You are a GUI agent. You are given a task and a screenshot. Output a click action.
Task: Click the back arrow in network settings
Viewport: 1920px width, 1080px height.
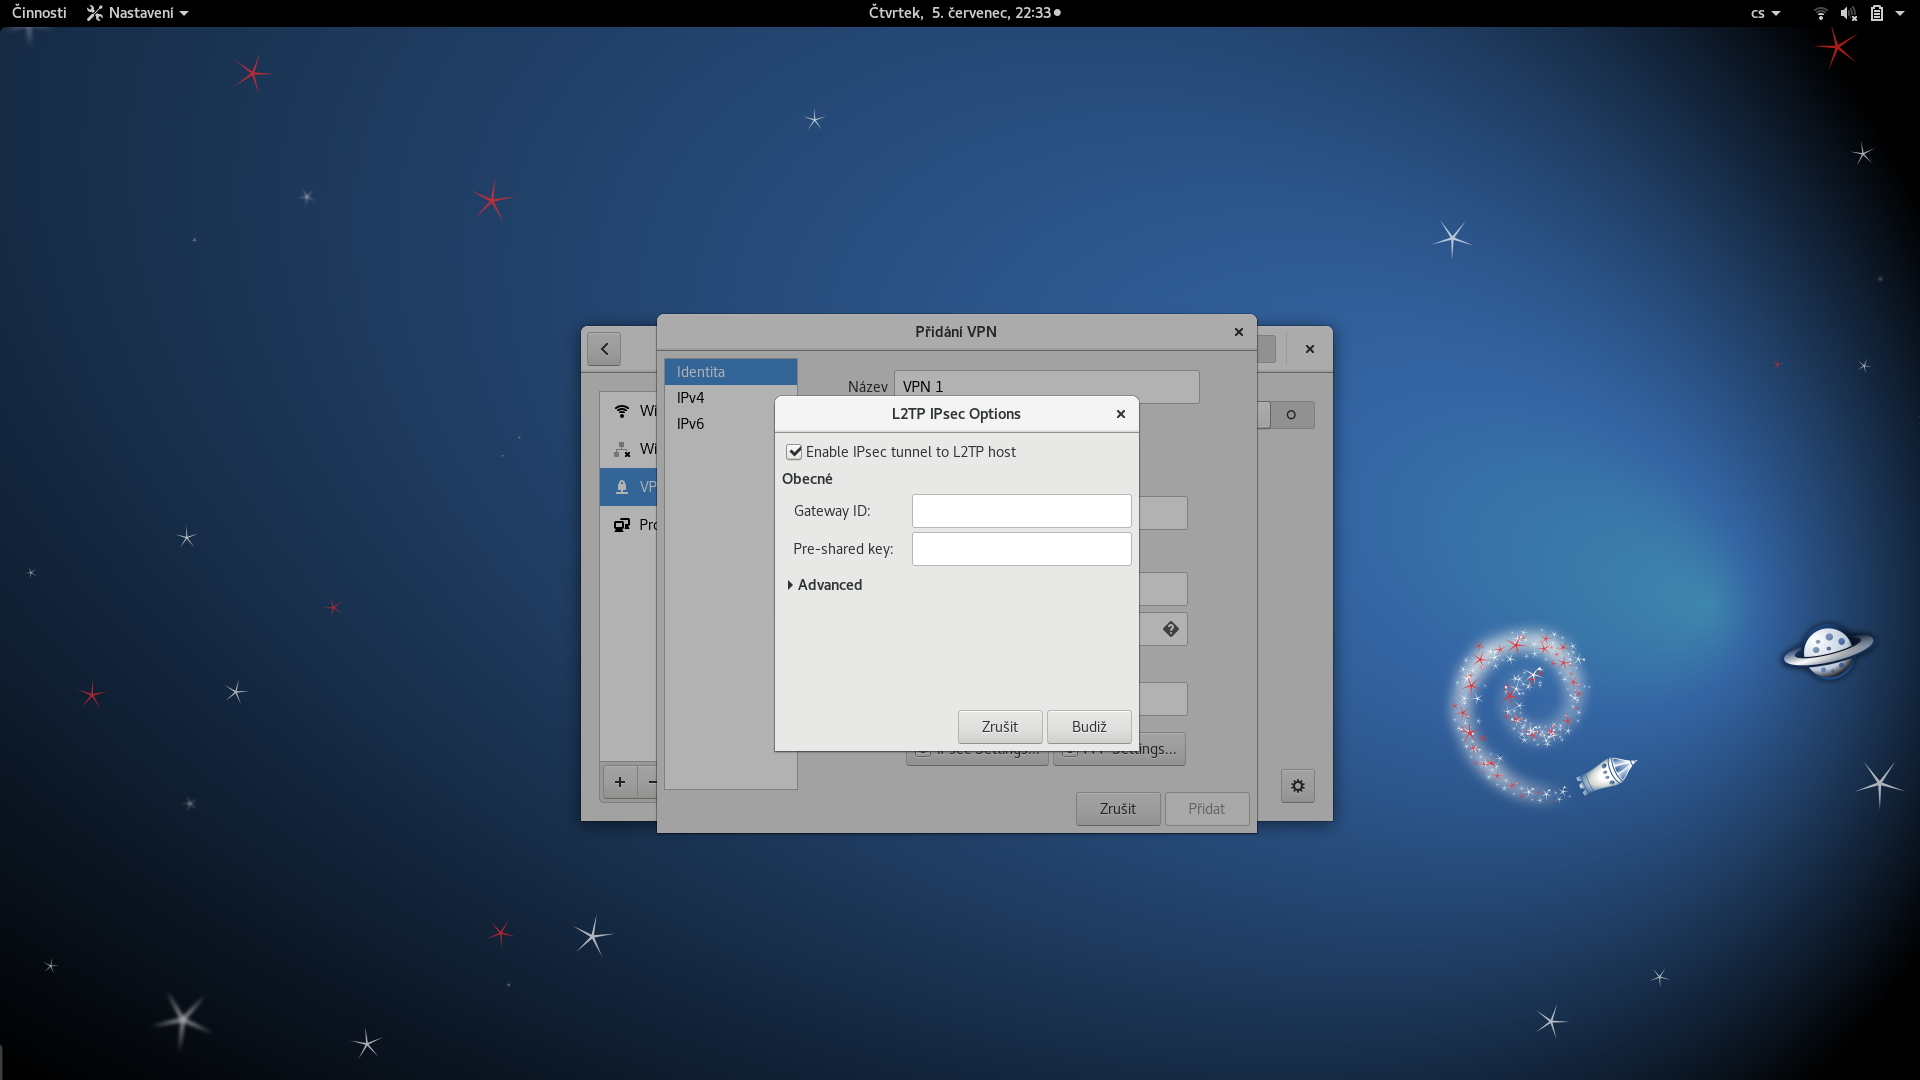click(x=604, y=349)
